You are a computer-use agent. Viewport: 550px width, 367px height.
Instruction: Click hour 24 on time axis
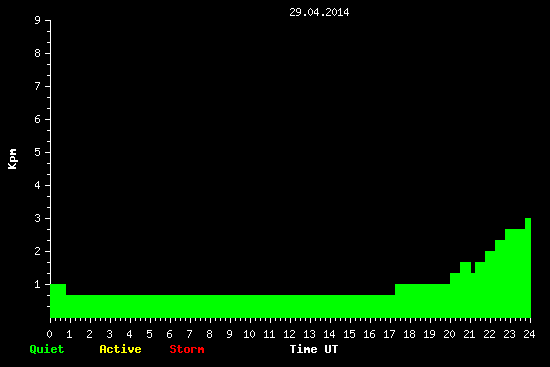[x=529, y=334]
